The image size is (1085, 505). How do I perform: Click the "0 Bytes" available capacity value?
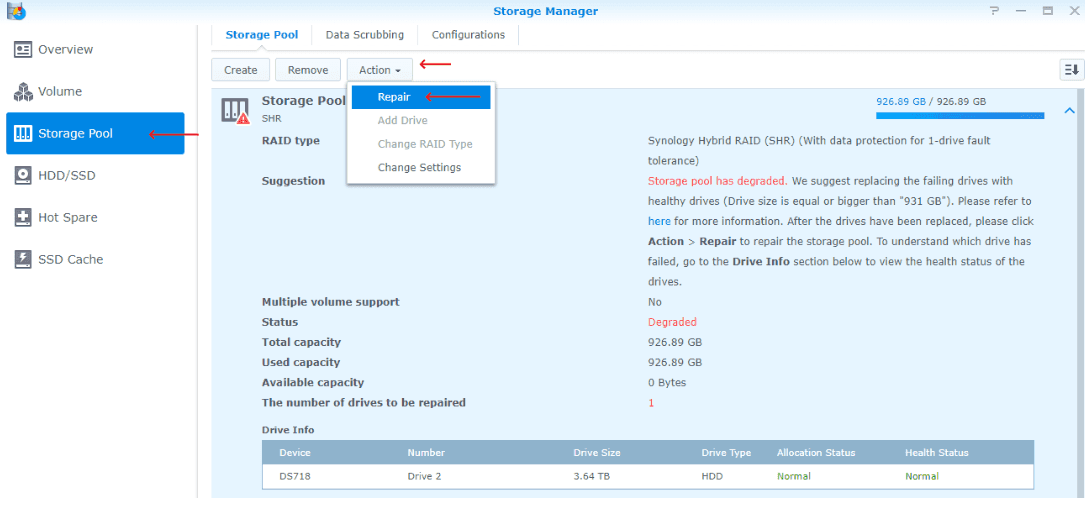(667, 382)
